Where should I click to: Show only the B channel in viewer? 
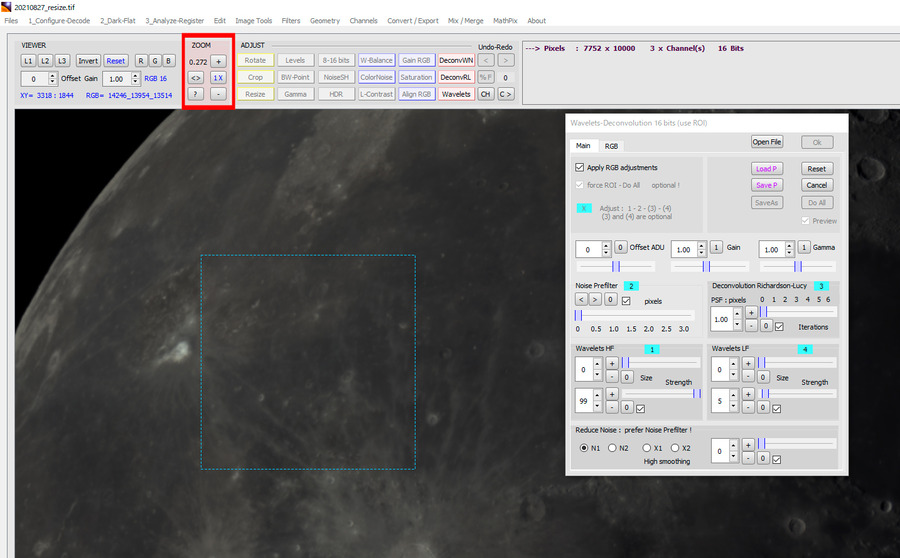[x=169, y=61]
